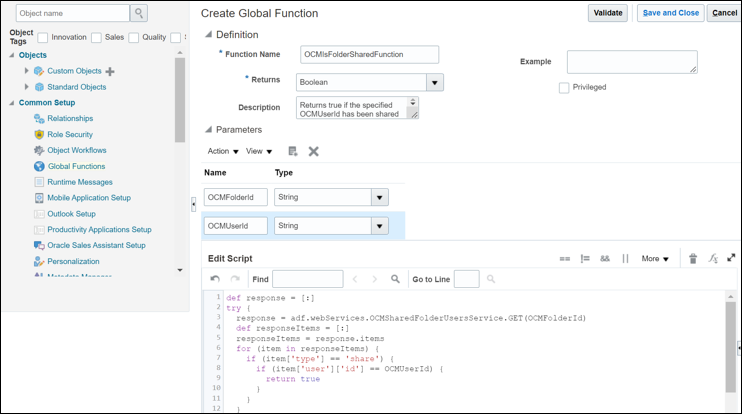Toggle the Quality object tag checkbox
Viewport: 742px width, 414px height.
134,37
